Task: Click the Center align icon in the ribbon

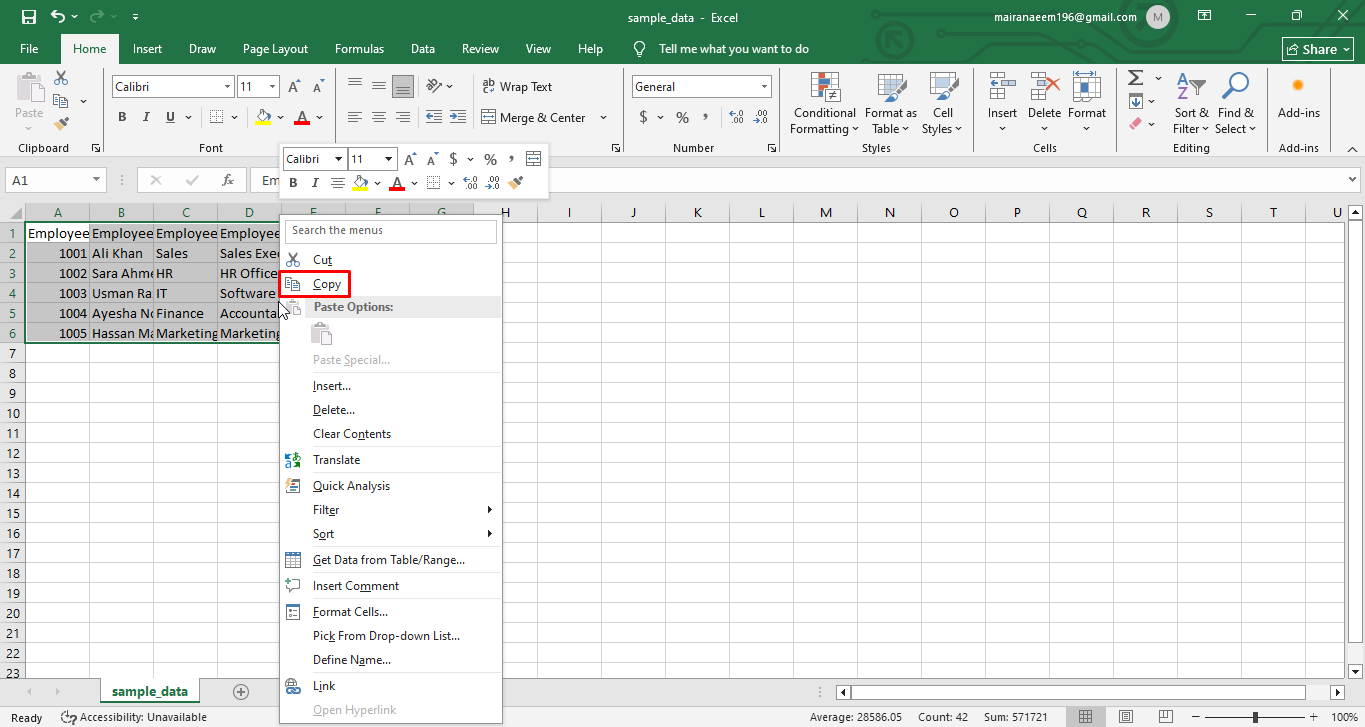Action: [379, 117]
